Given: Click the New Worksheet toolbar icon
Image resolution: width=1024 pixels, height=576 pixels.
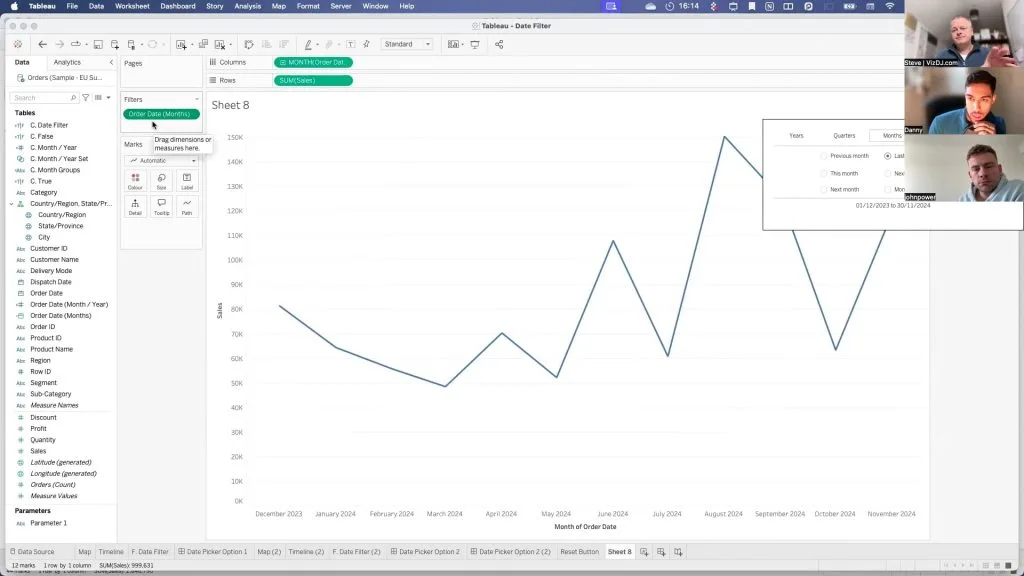Looking at the screenshot, I should (x=181, y=44).
